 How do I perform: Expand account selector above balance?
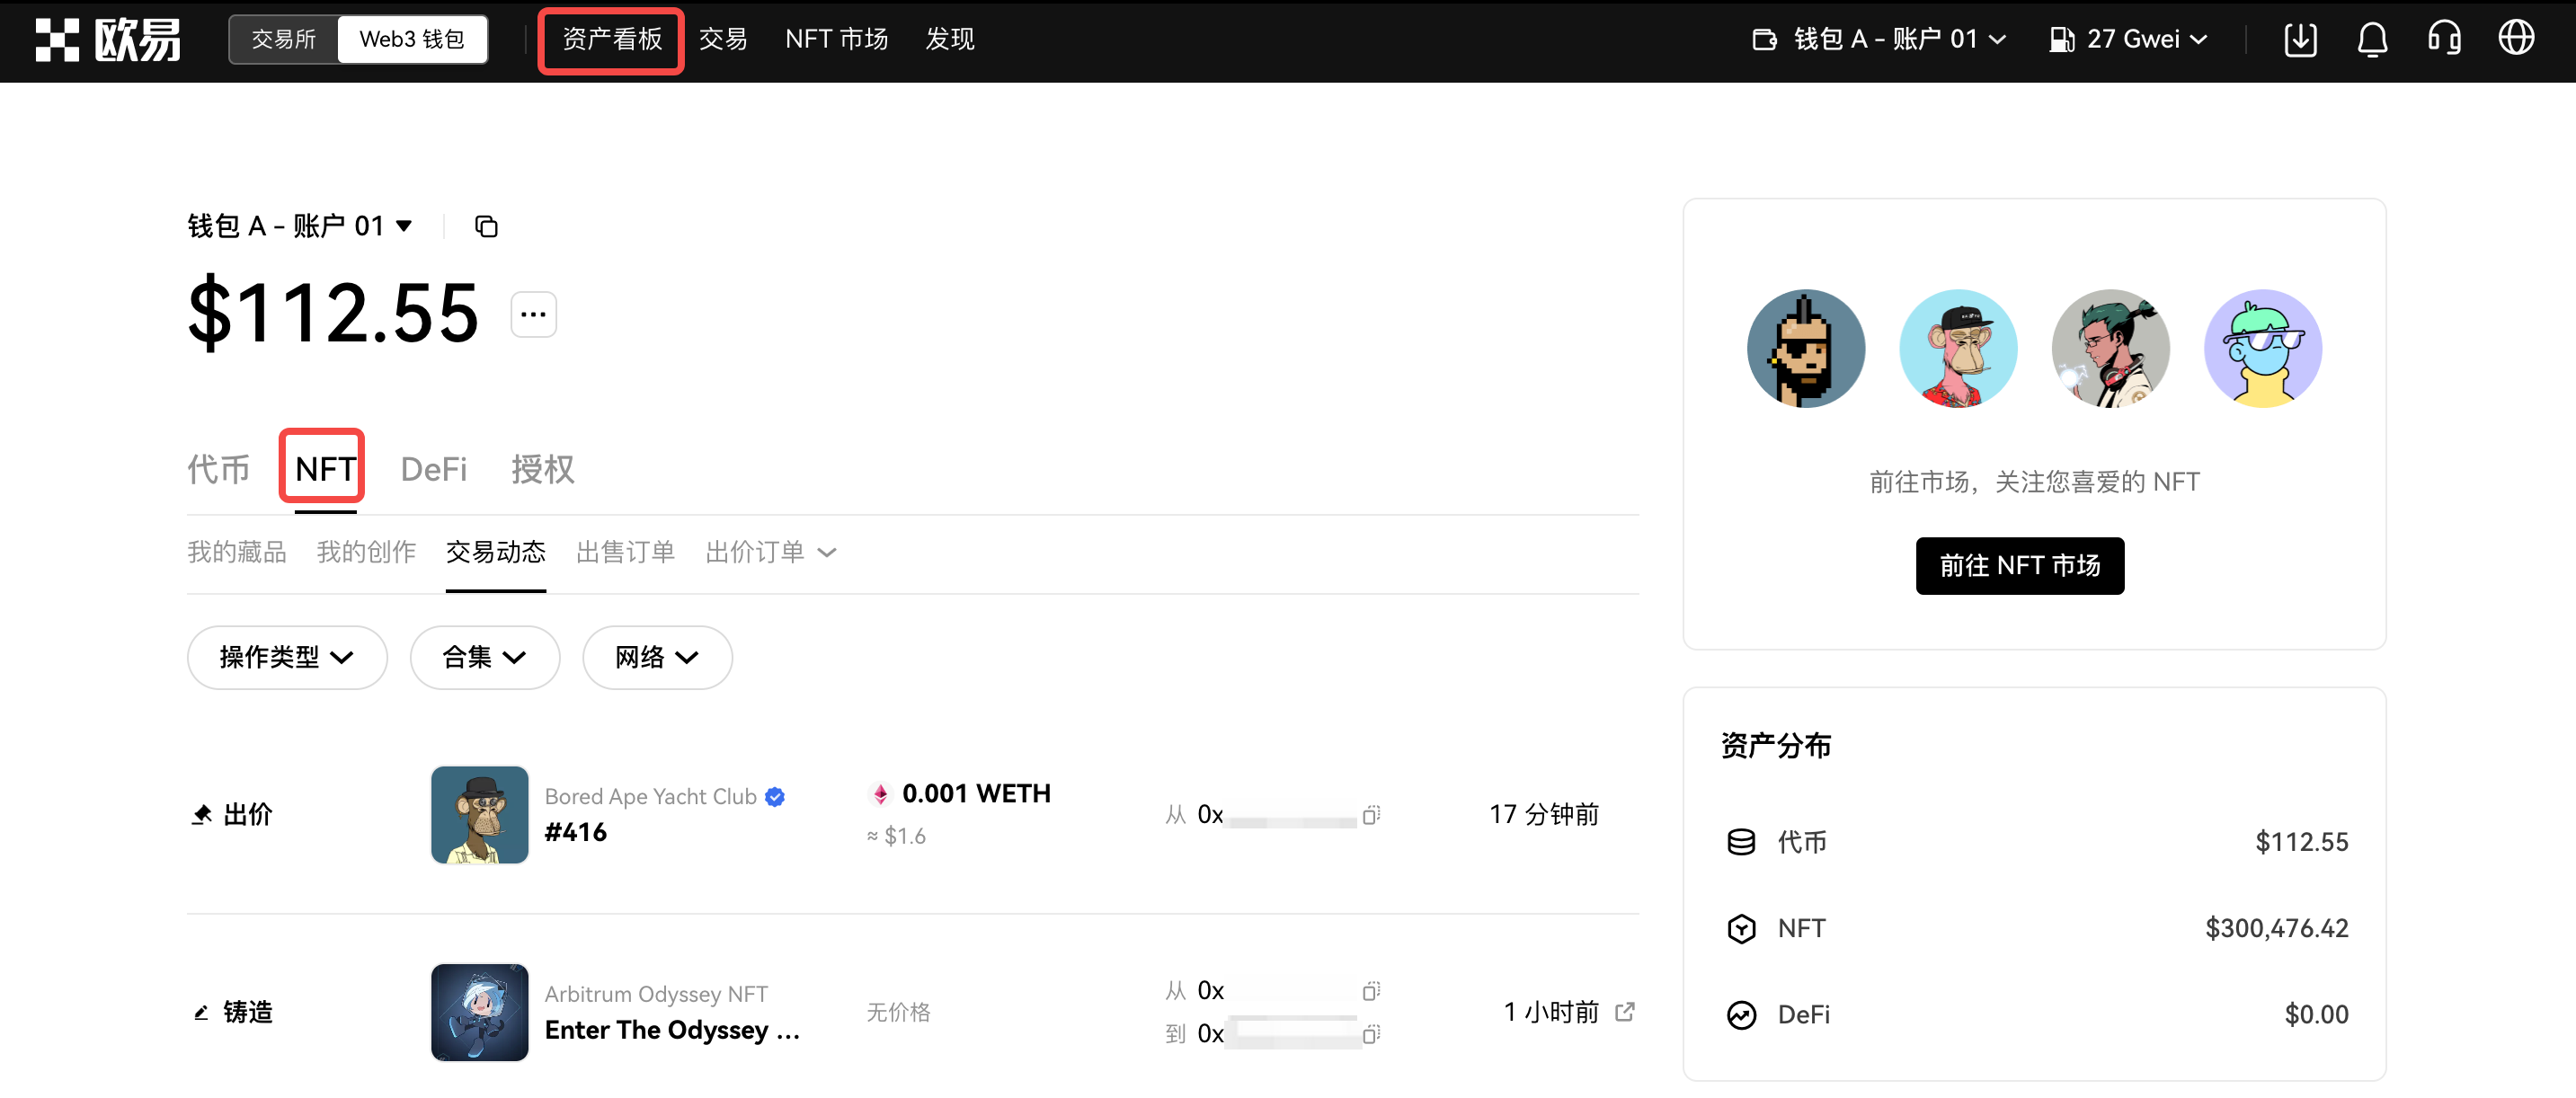[300, 226]
